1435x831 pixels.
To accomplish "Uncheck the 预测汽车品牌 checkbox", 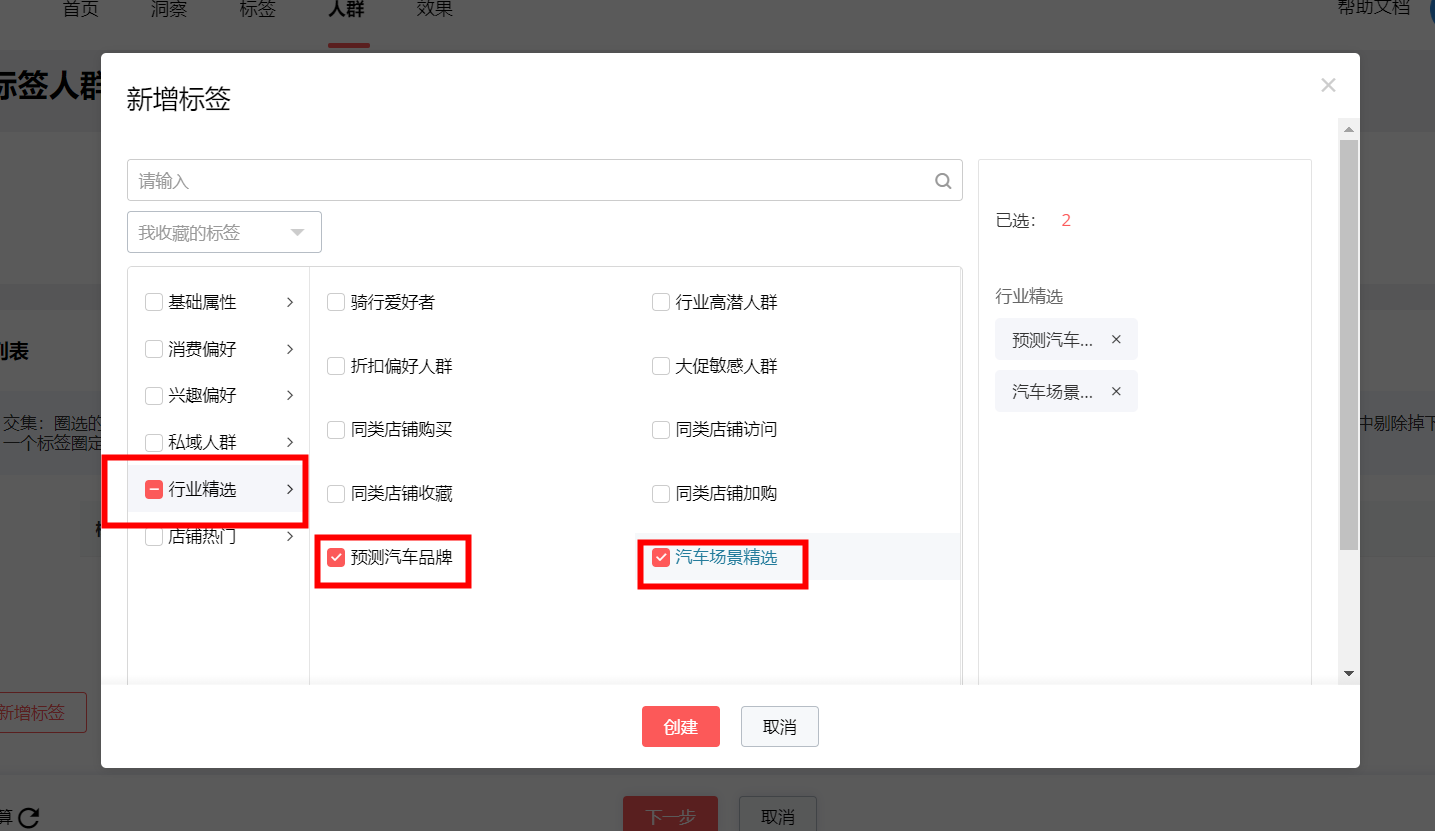I will click(336, 557).
